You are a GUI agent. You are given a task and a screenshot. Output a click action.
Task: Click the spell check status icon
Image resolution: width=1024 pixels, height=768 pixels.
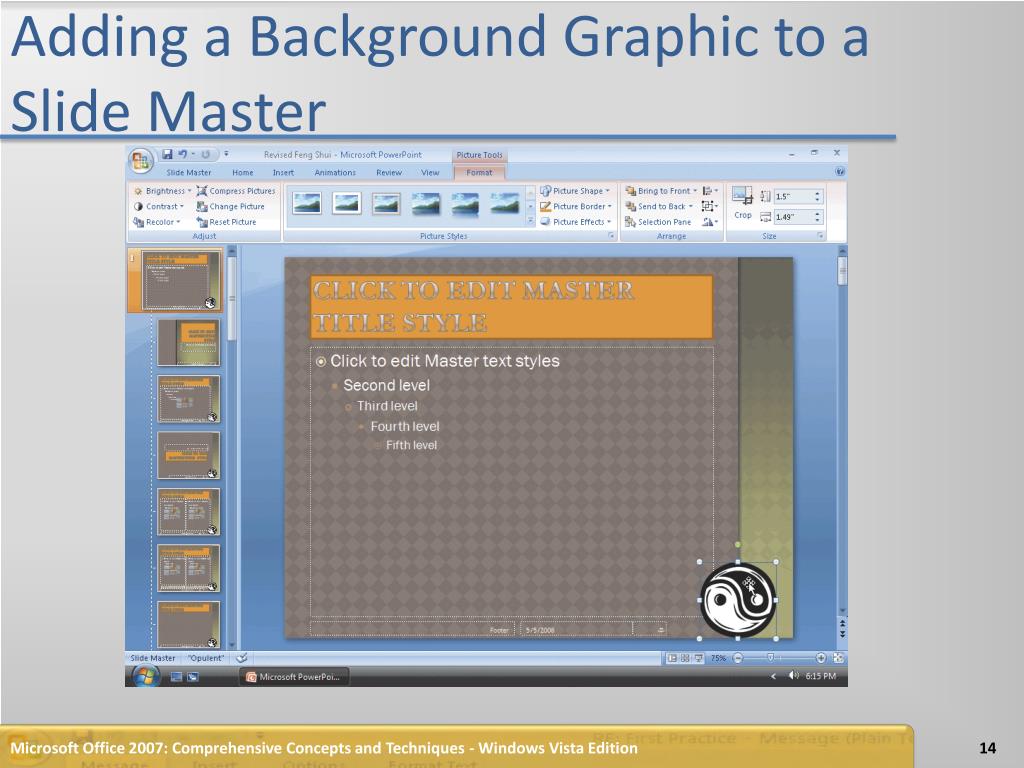click(x=242, y=658)
